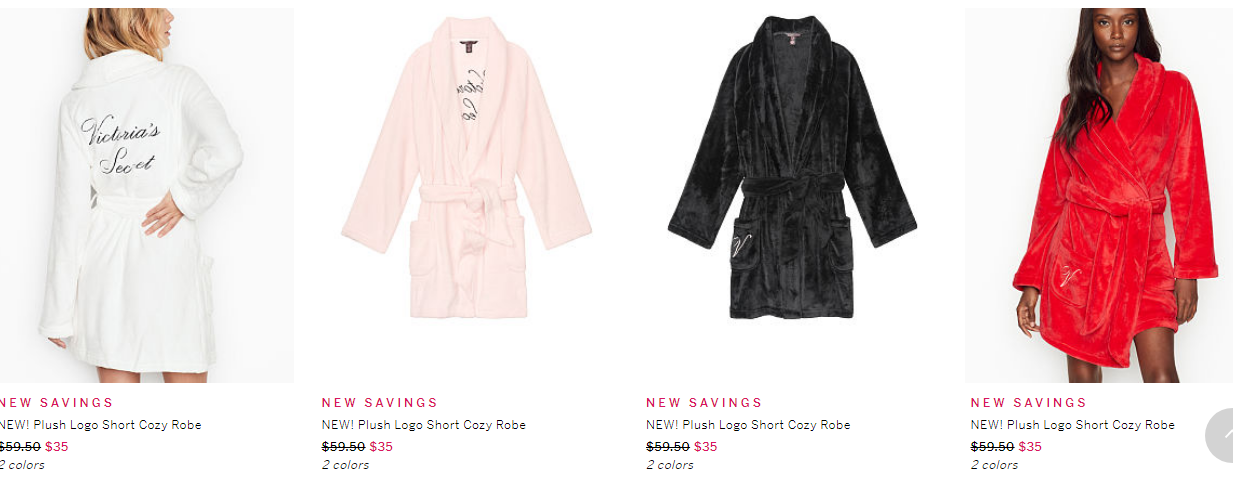
Task: Click NEW SAVINGS label under the white robe
Action: (x=57, y=403)
